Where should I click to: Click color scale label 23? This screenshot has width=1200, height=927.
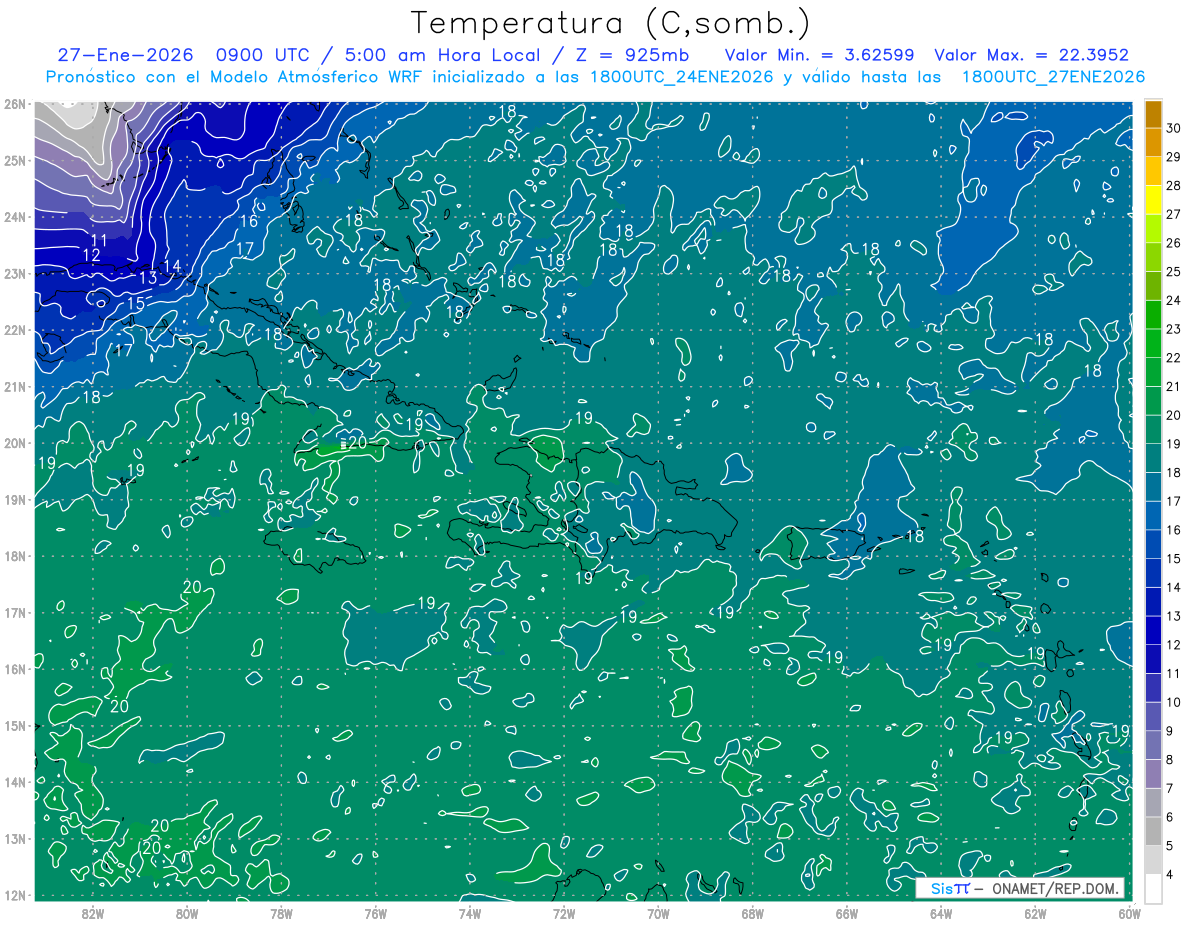(1174, 329)
